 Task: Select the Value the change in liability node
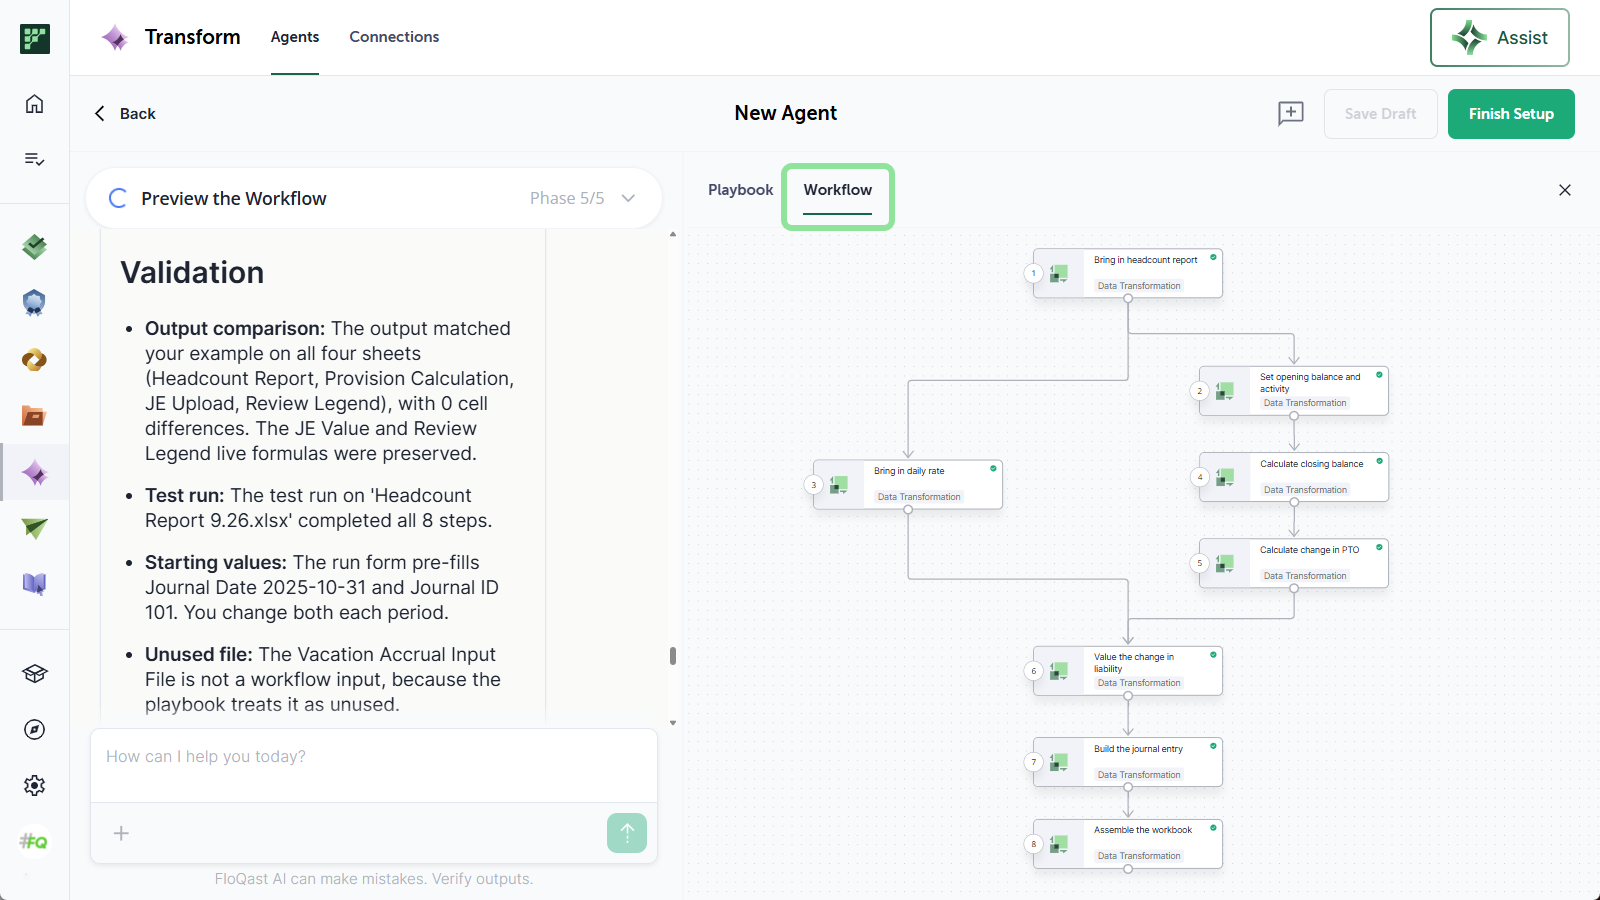click(1128, 670)
